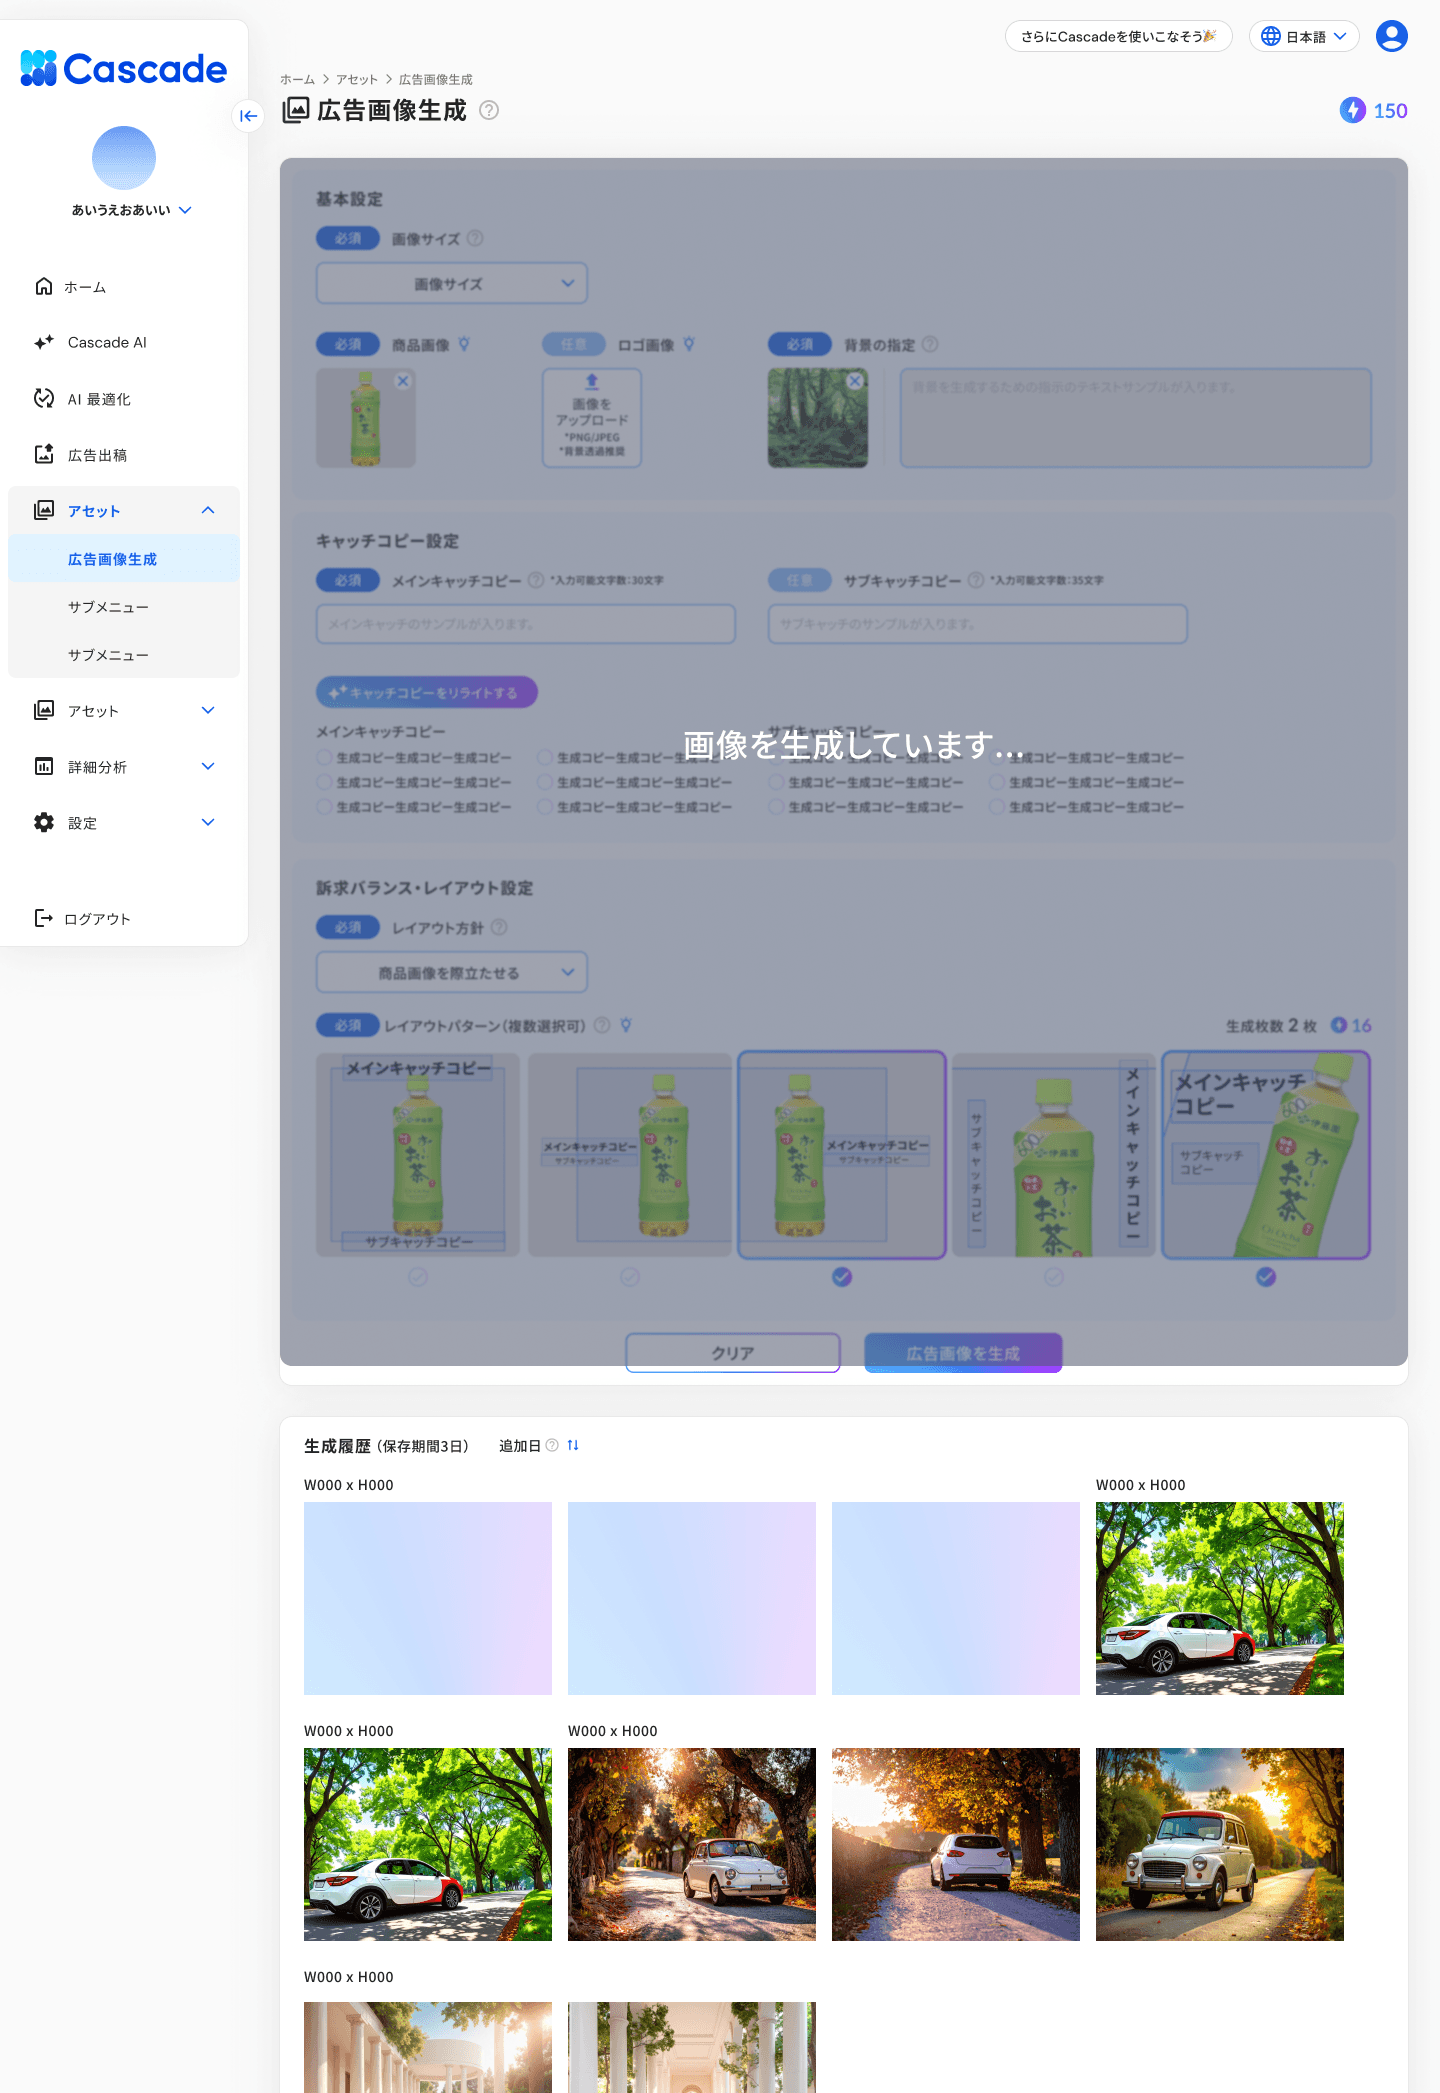The width and height of the screenshot is (1440, 2093).
Task: Click the ログアウト exit icon
Action: click(x=44, y=918)
